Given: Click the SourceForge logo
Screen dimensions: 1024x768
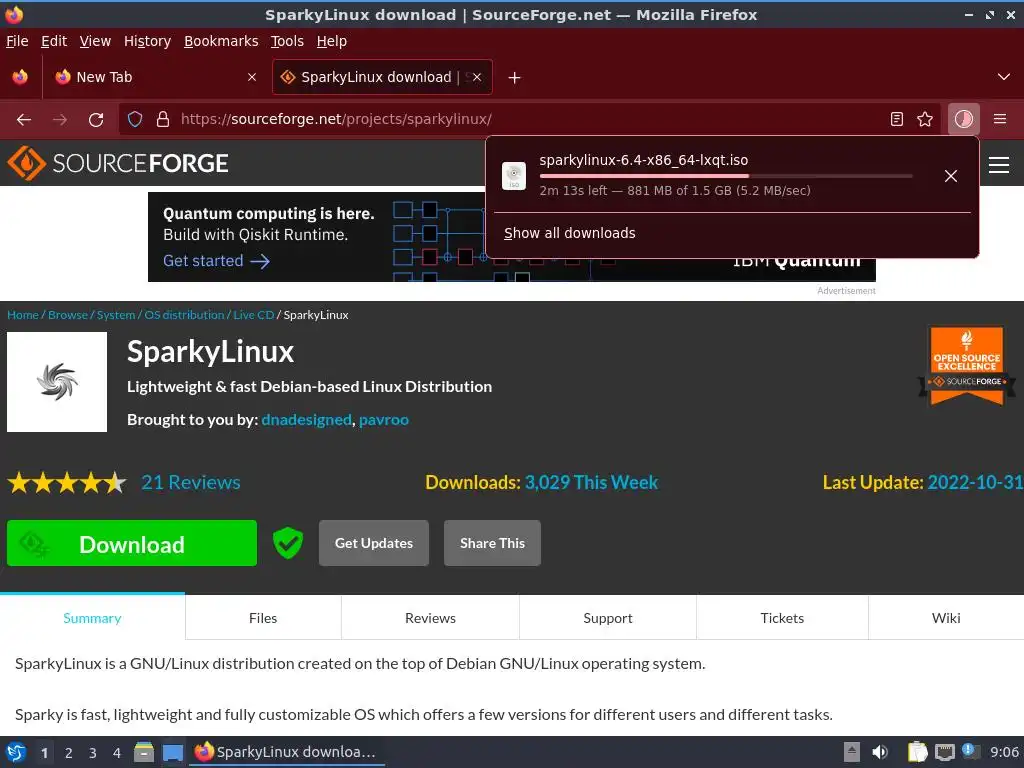Looking at the screenshot, I should coord(118,163).
